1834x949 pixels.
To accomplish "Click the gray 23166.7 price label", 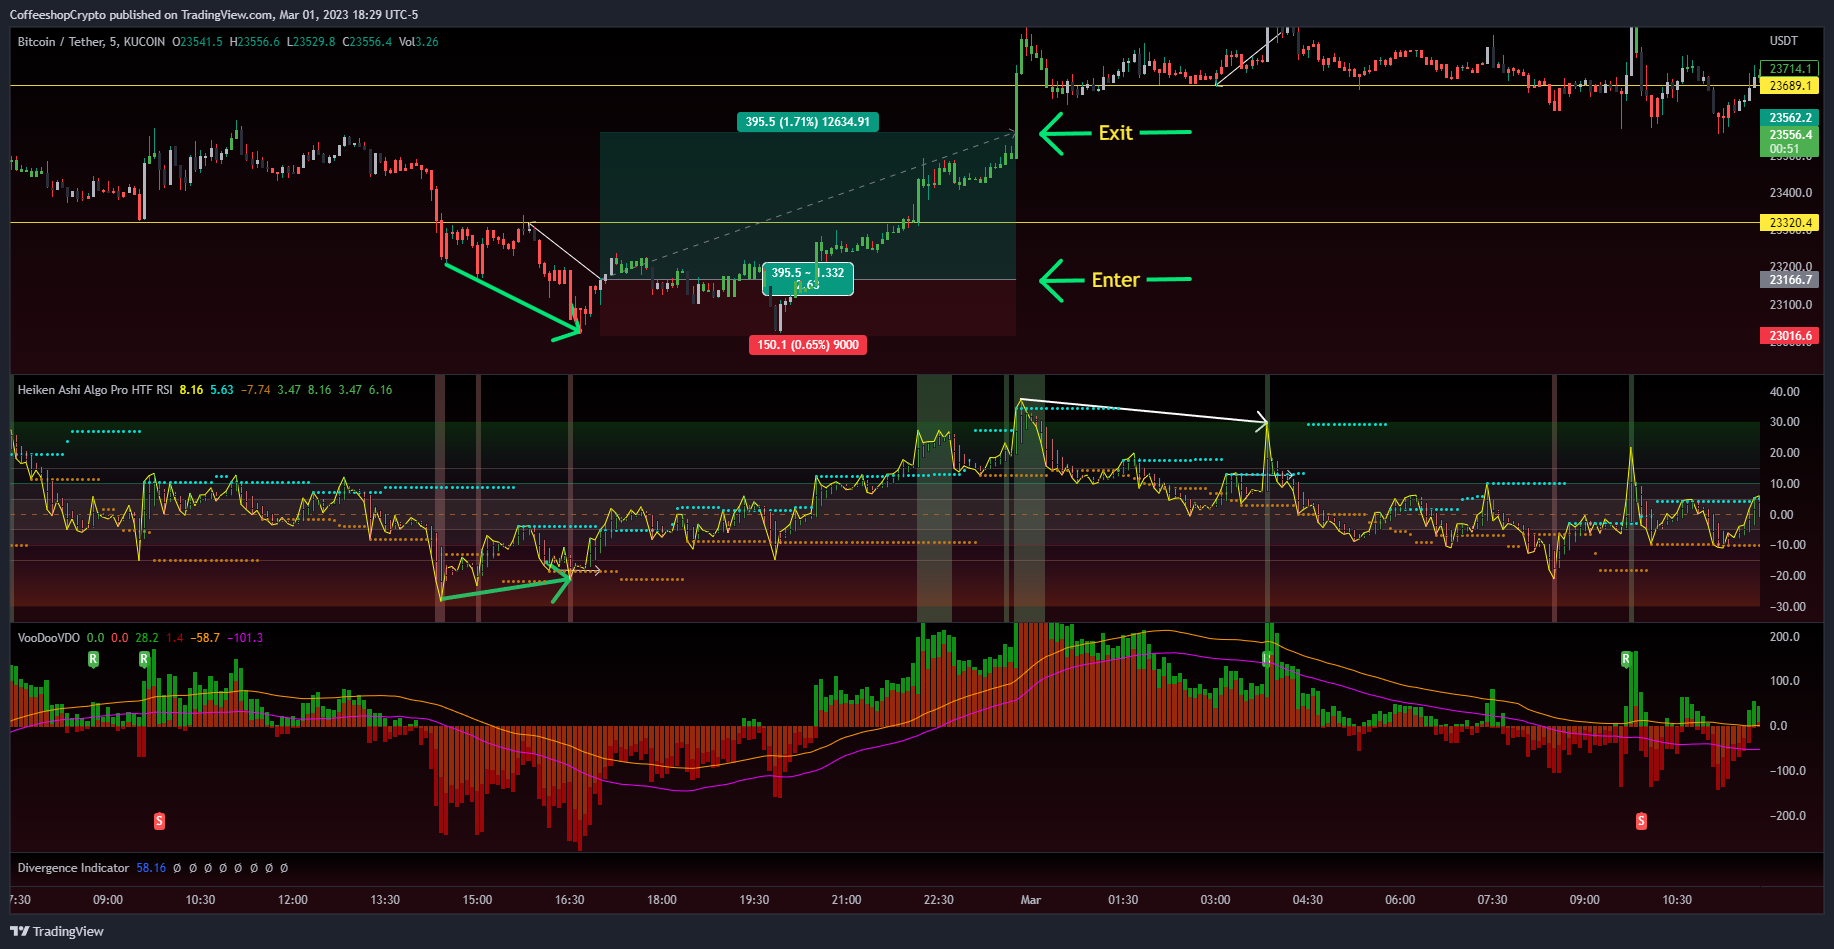I will click(1789, 280).
